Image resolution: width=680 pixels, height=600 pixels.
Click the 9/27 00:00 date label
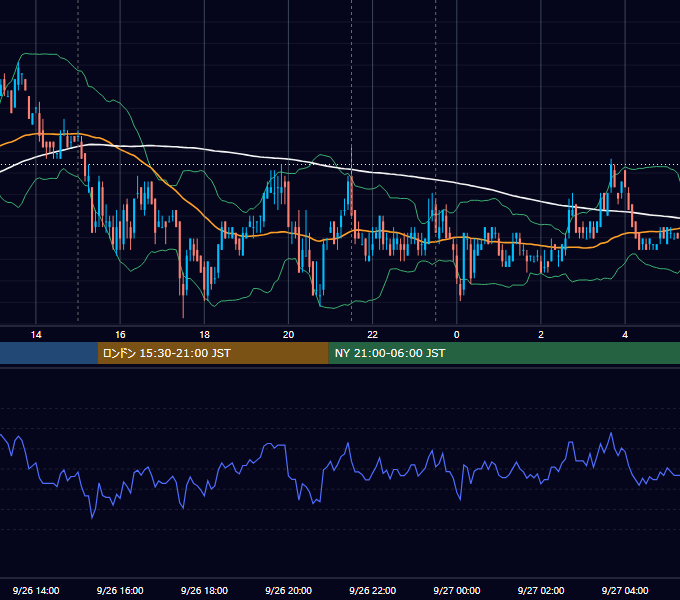[x=457, y=590]
